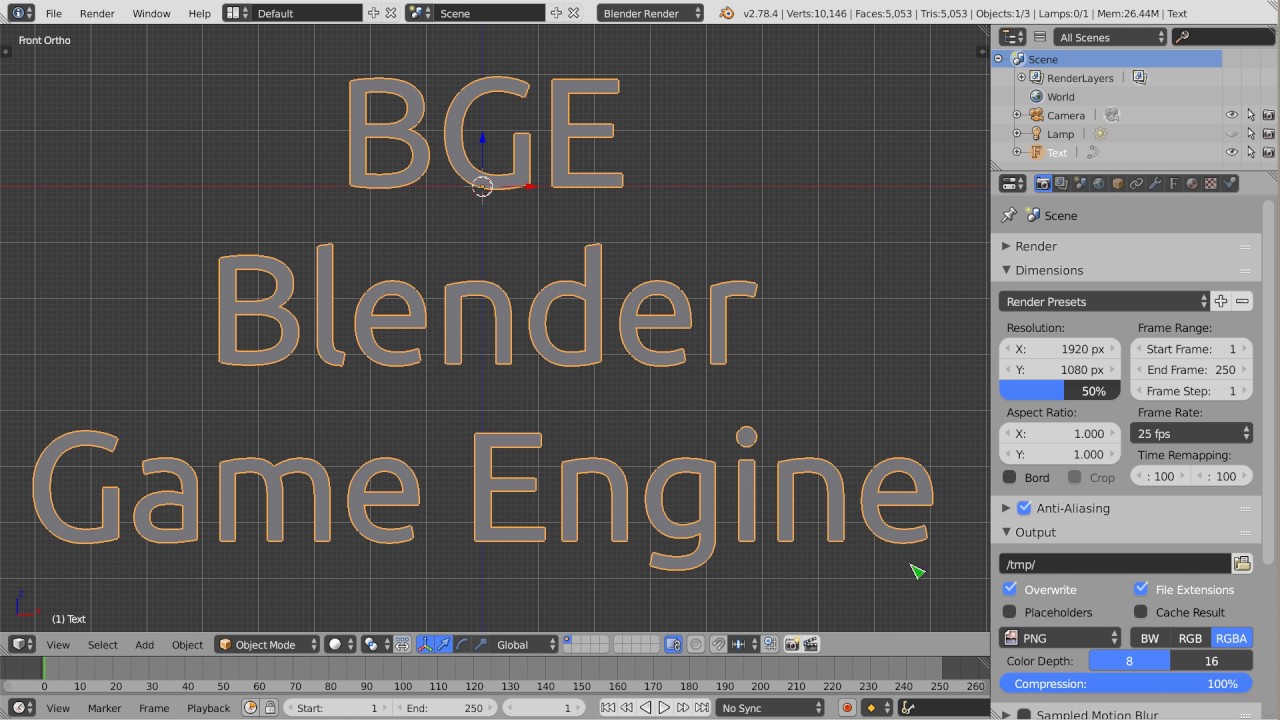
Task: Pin the properties context with pushpin icon
Action: point(1009,215)
